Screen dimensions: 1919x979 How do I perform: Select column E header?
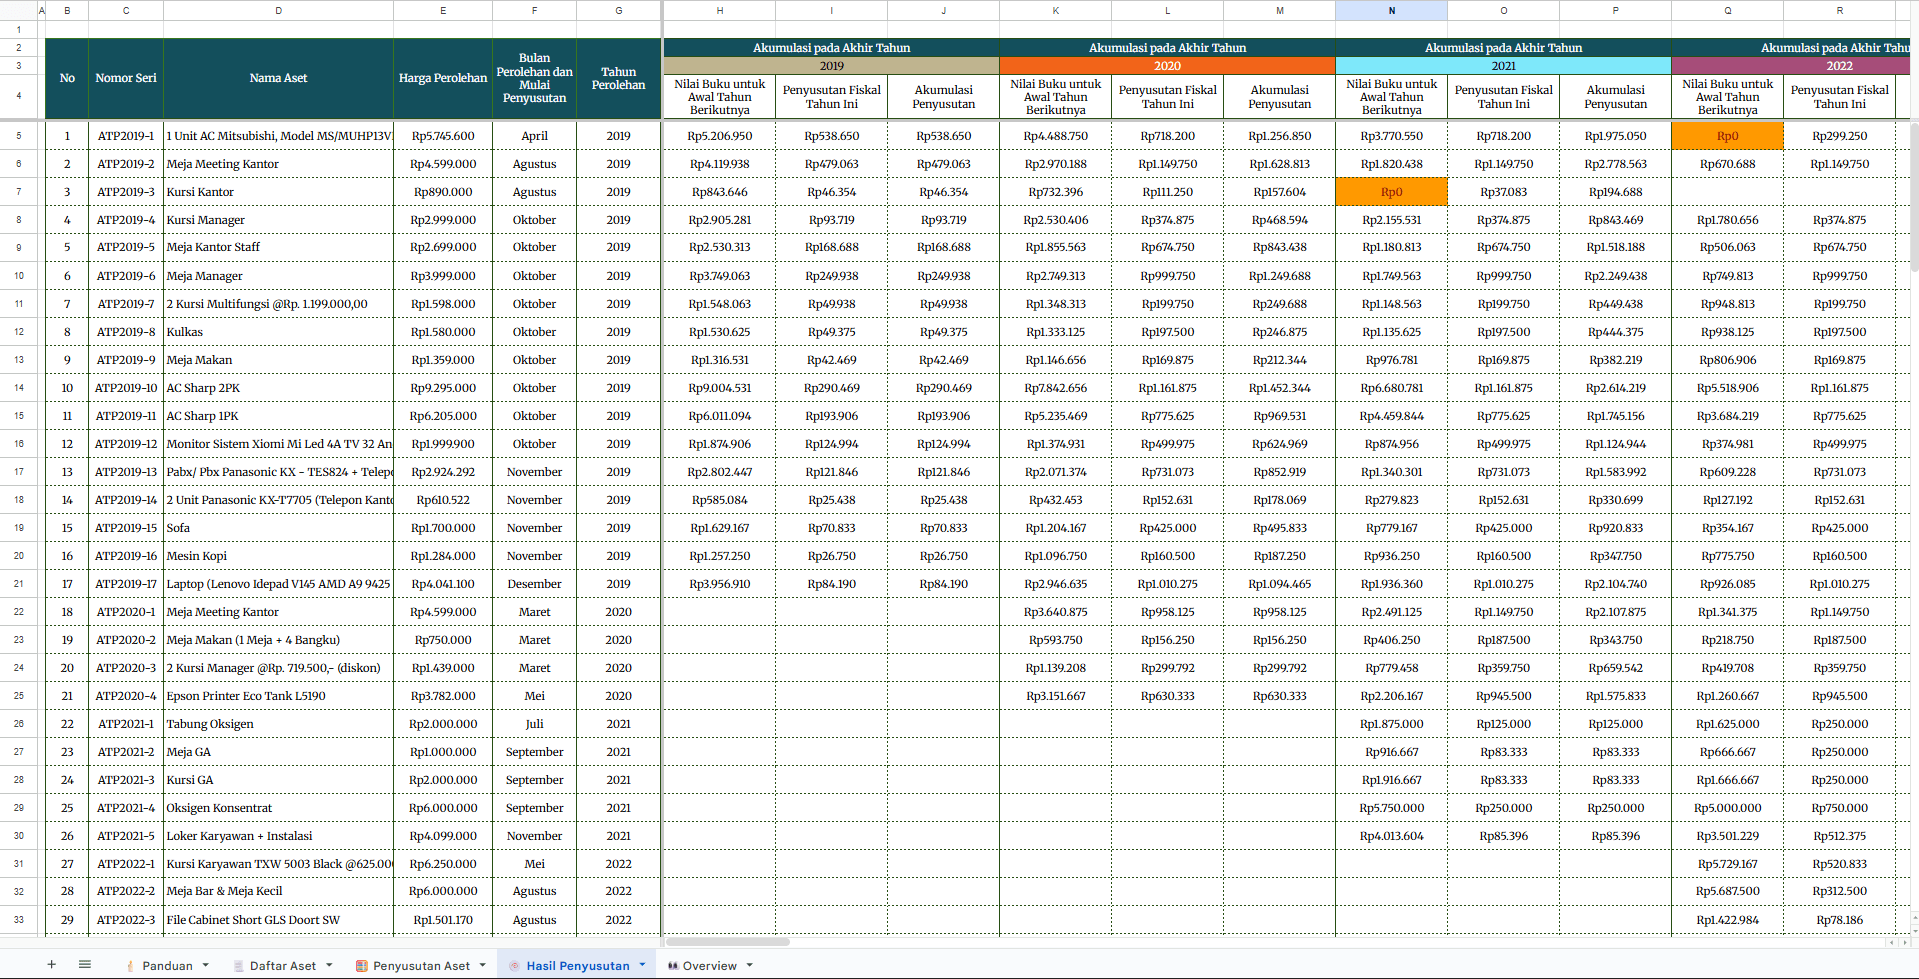(443, 10)
